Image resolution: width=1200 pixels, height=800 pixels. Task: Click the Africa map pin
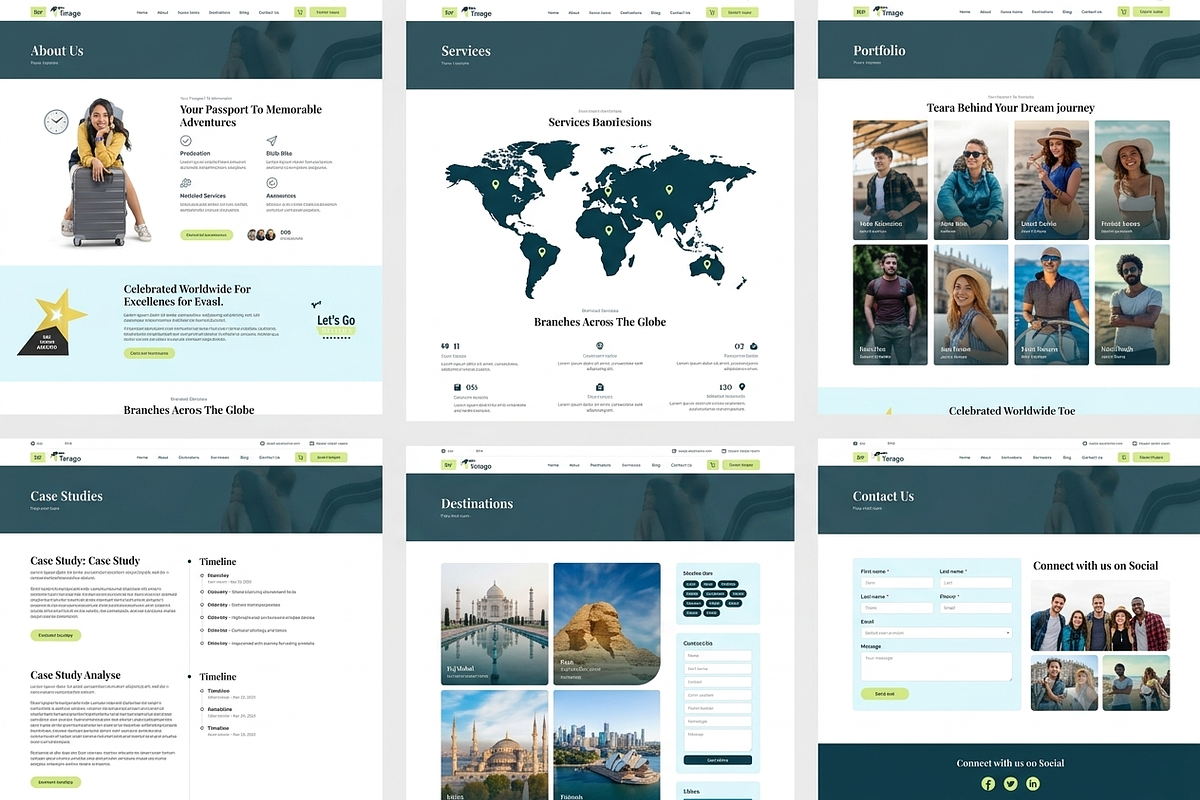pyautogui.click(x=609, y=230)
